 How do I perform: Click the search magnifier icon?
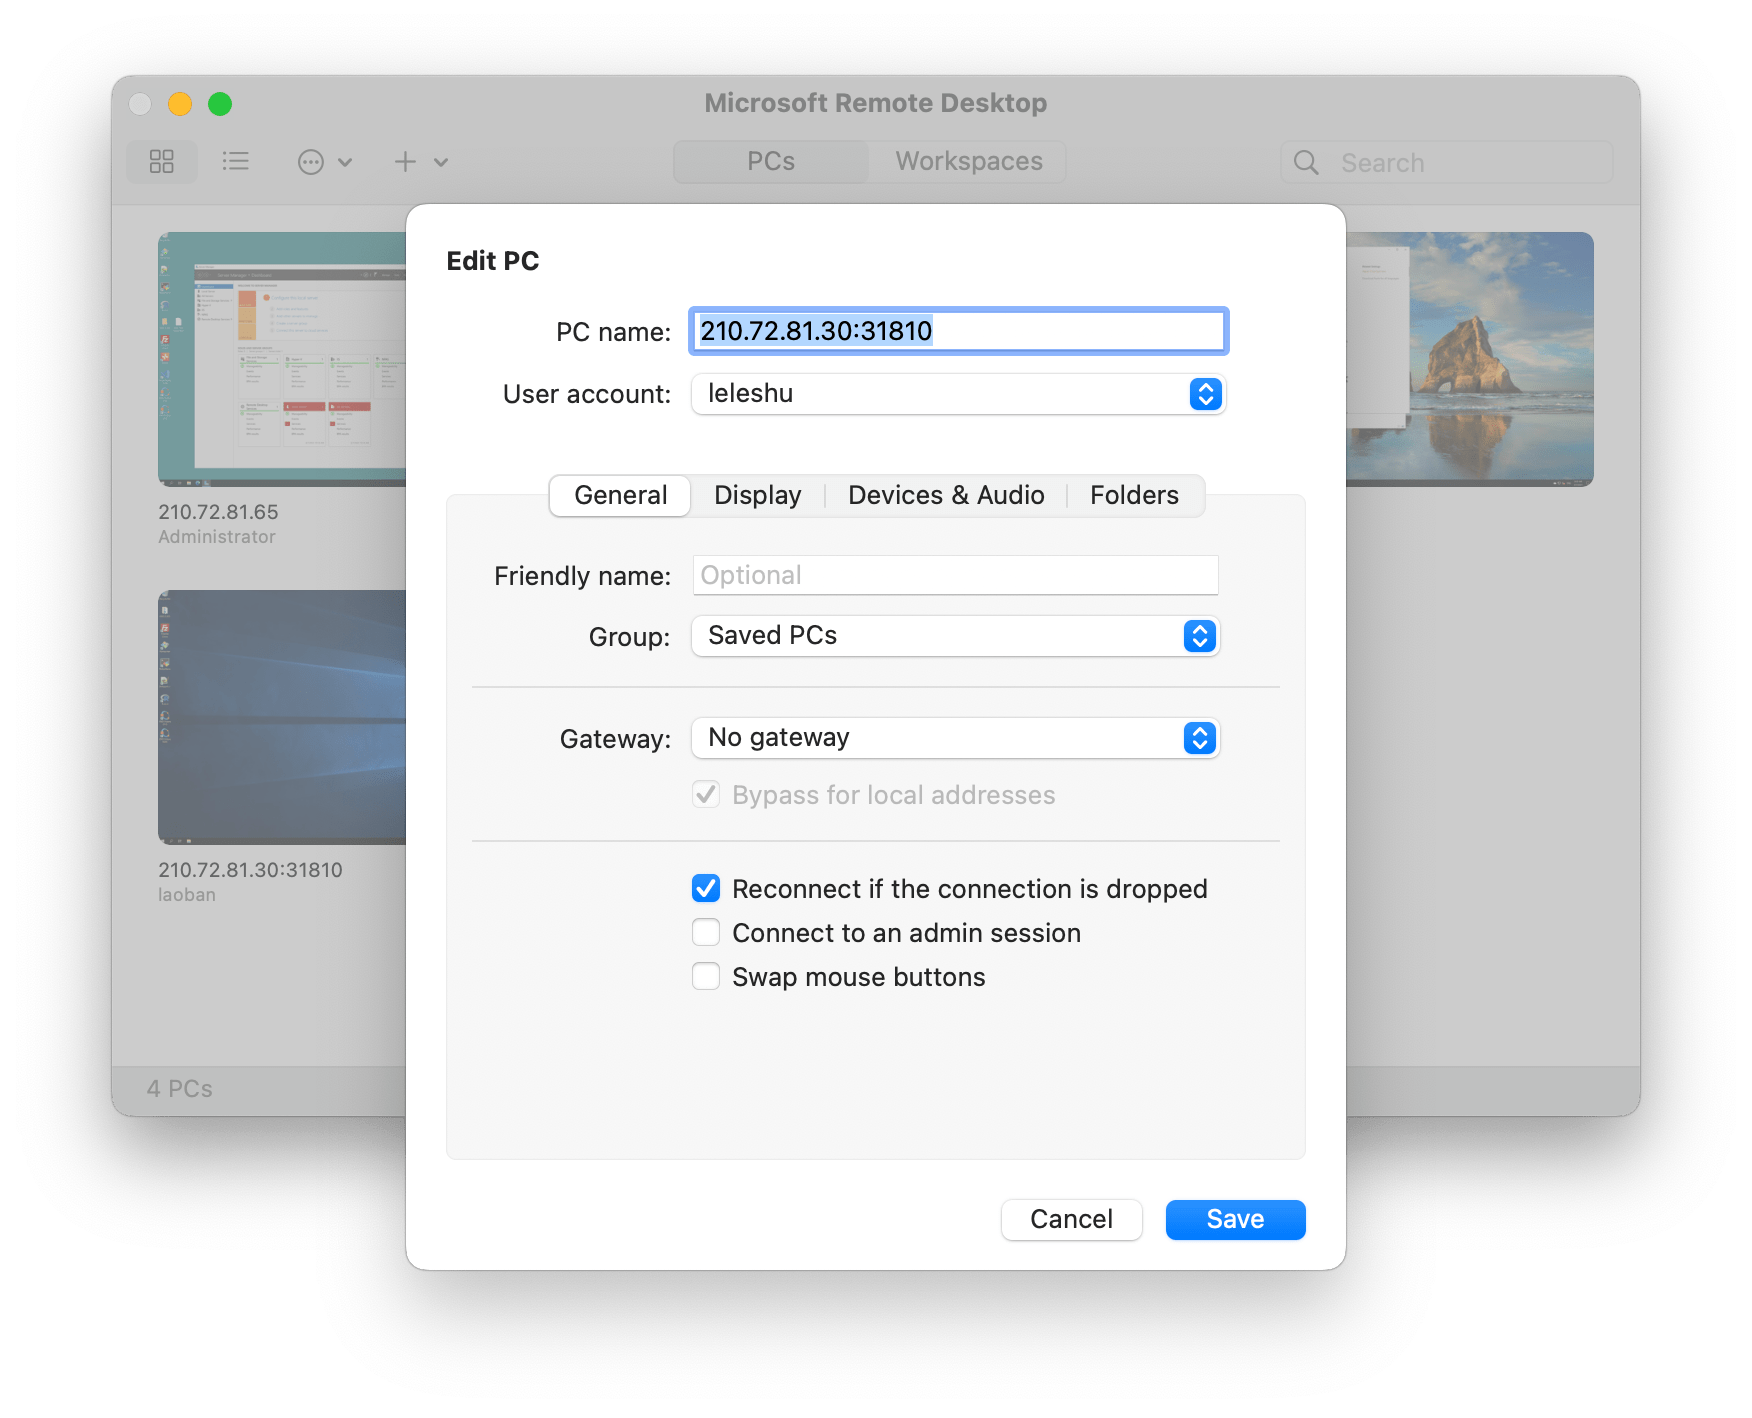(1306, 162)
